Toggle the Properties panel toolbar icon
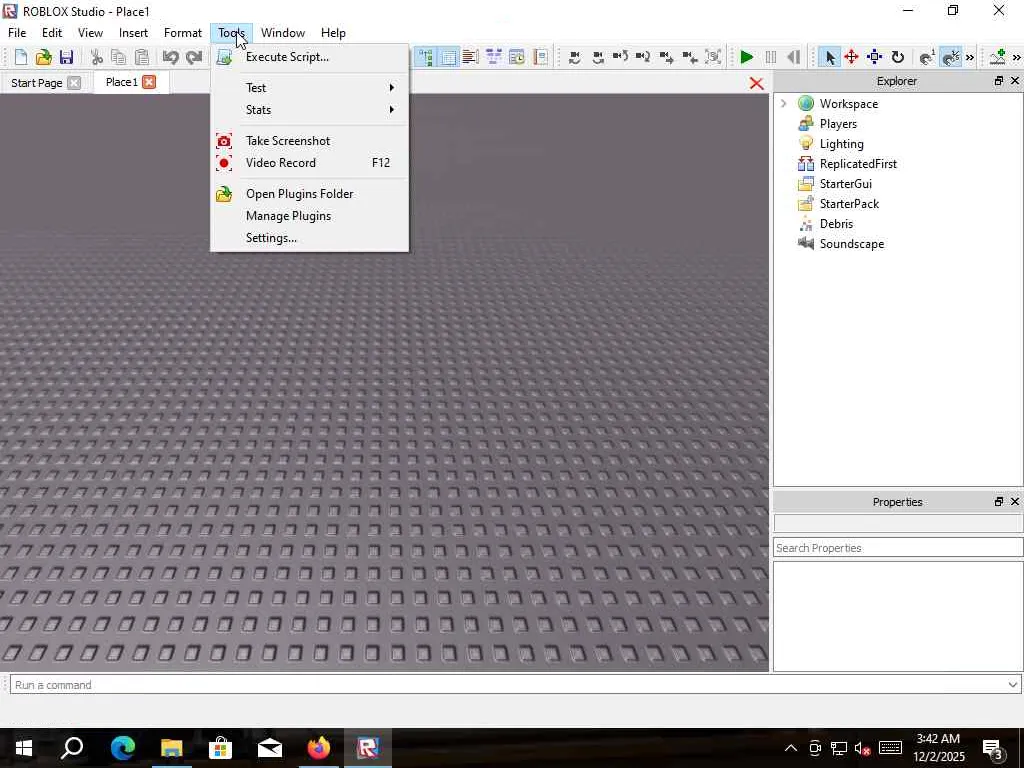1024x768 pixels. tap(449, 57)
